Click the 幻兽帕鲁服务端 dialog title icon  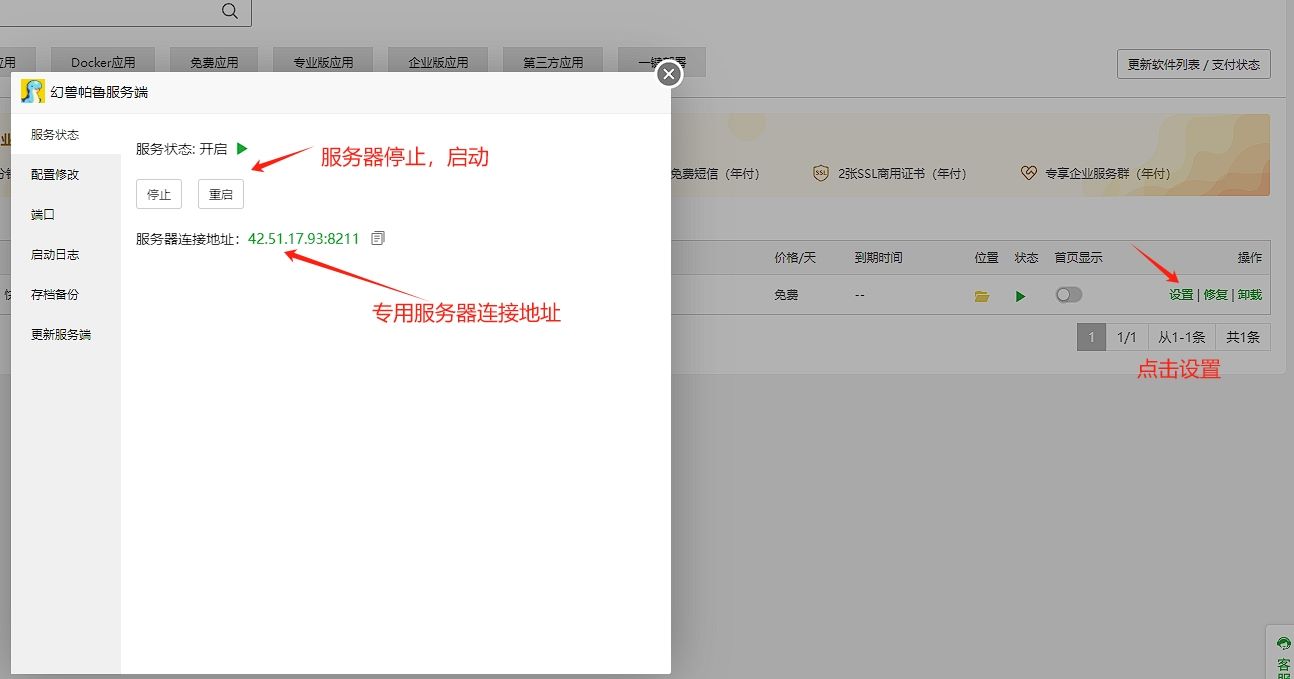[32, 91]
